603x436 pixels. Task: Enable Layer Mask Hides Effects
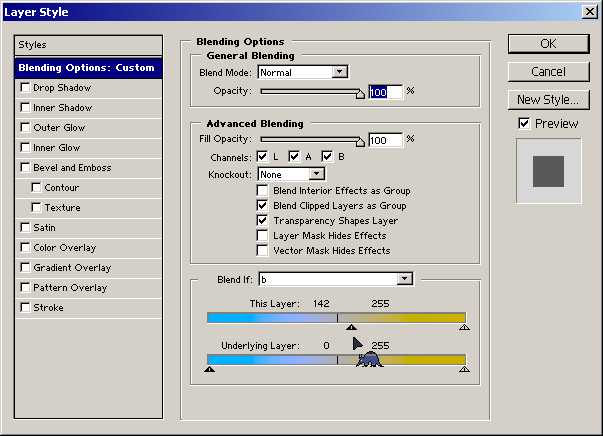pyautogui.click(x=263, y=235)
